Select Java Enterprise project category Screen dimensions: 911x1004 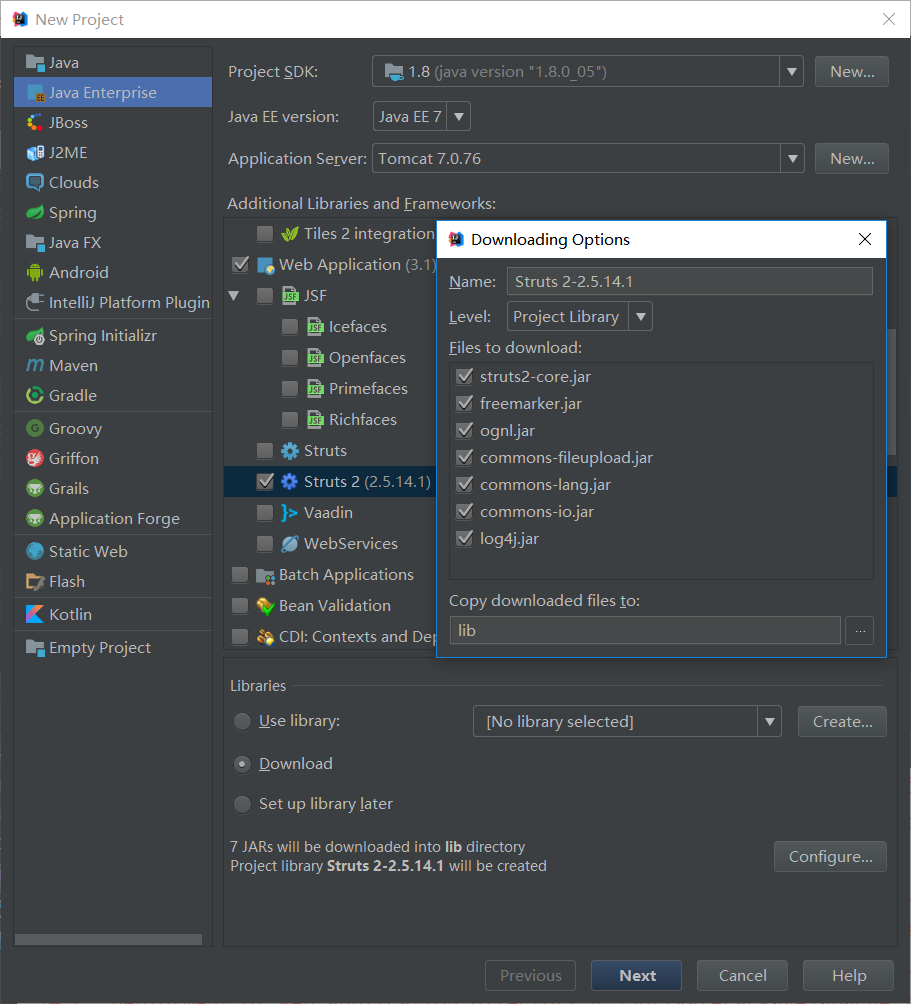pyautogui.click(x=113, y=93)
